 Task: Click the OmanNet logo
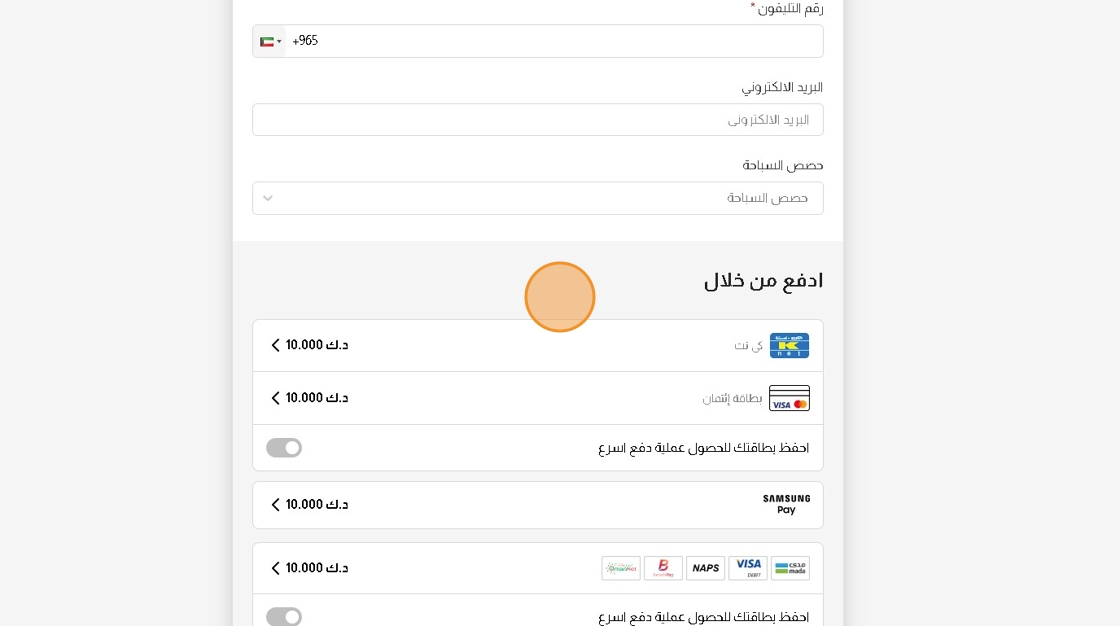[621, 568]
